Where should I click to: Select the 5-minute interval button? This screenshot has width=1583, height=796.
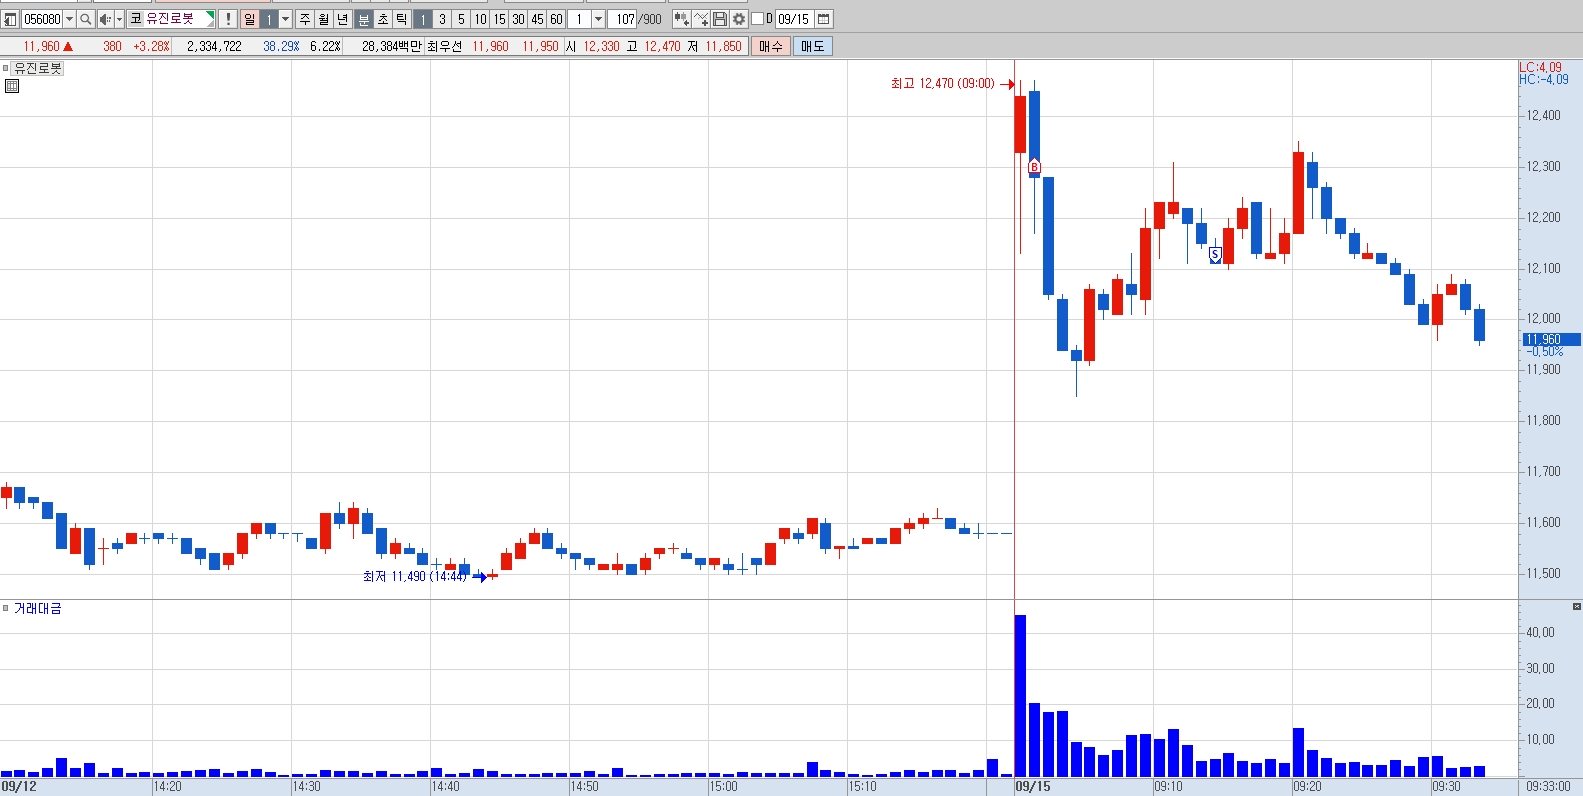461,19
